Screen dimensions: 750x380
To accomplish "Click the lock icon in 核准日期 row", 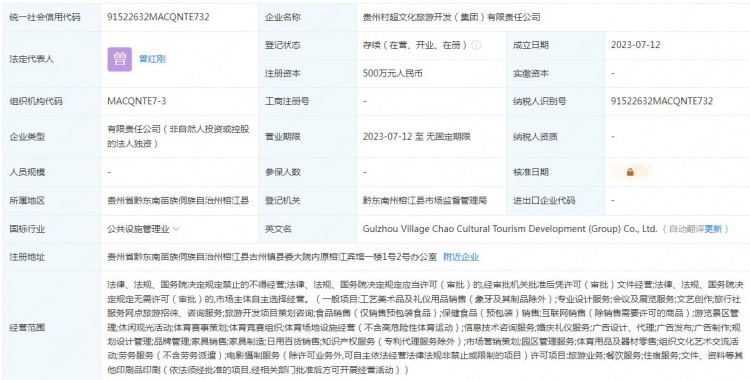I will [x=630, y=172].
